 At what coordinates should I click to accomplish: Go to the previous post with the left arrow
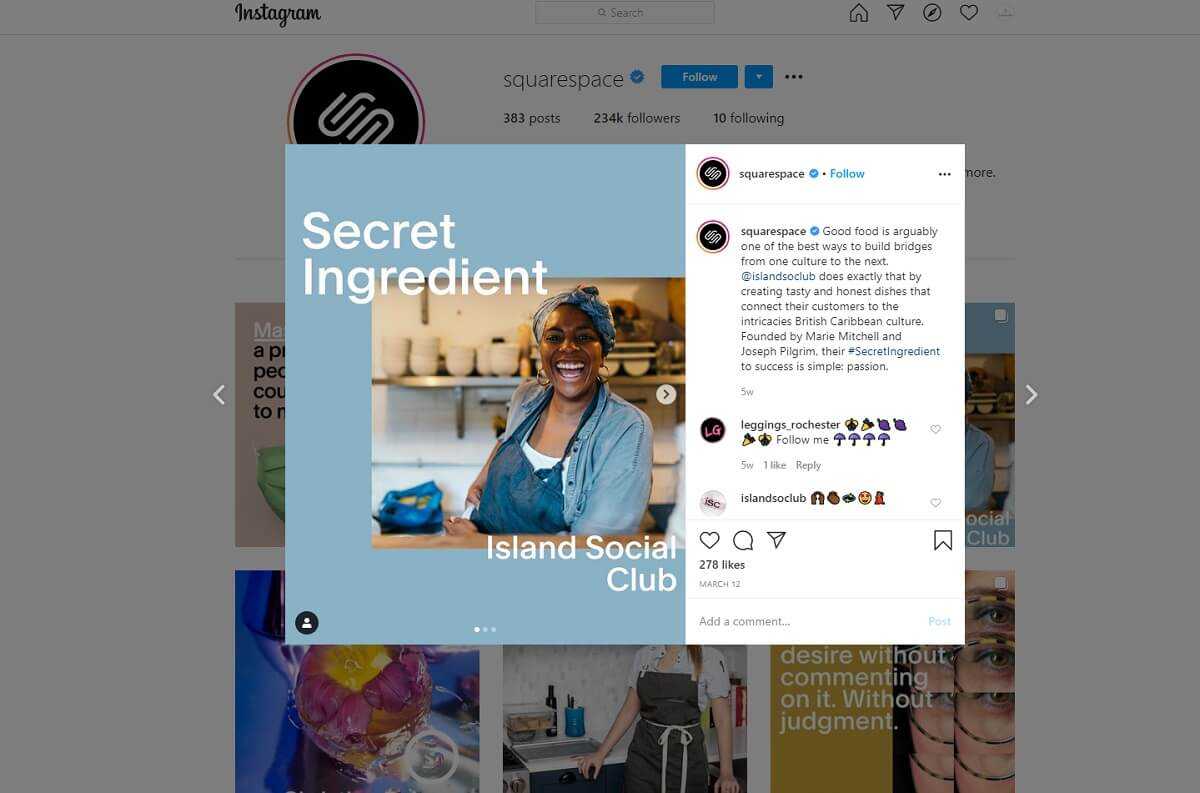tap(219, 395)
